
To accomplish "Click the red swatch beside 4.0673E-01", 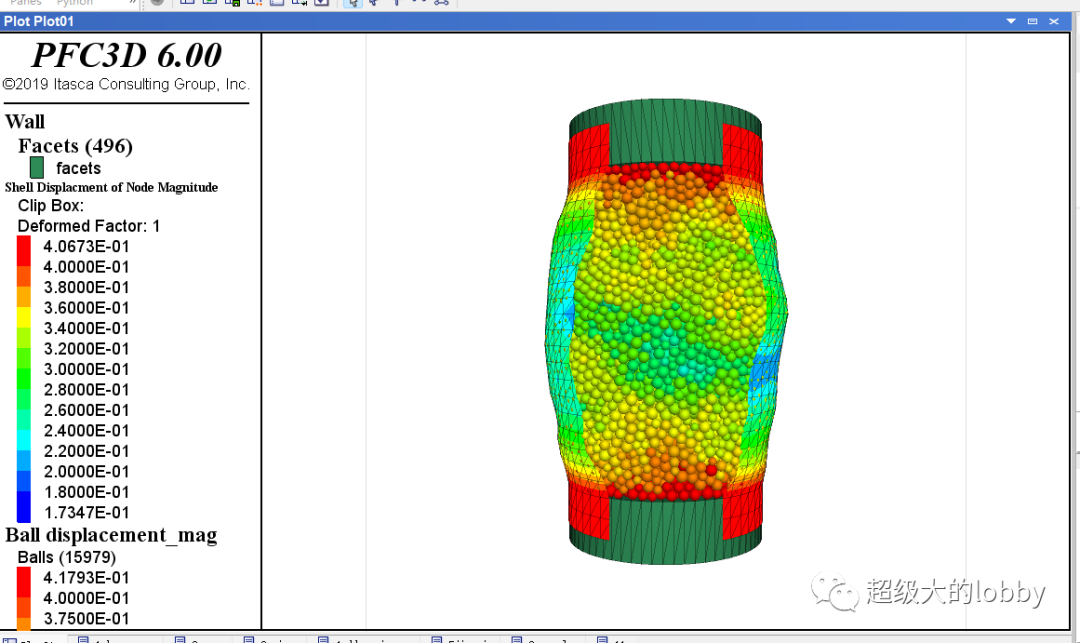I will click(x=24, y=251).
